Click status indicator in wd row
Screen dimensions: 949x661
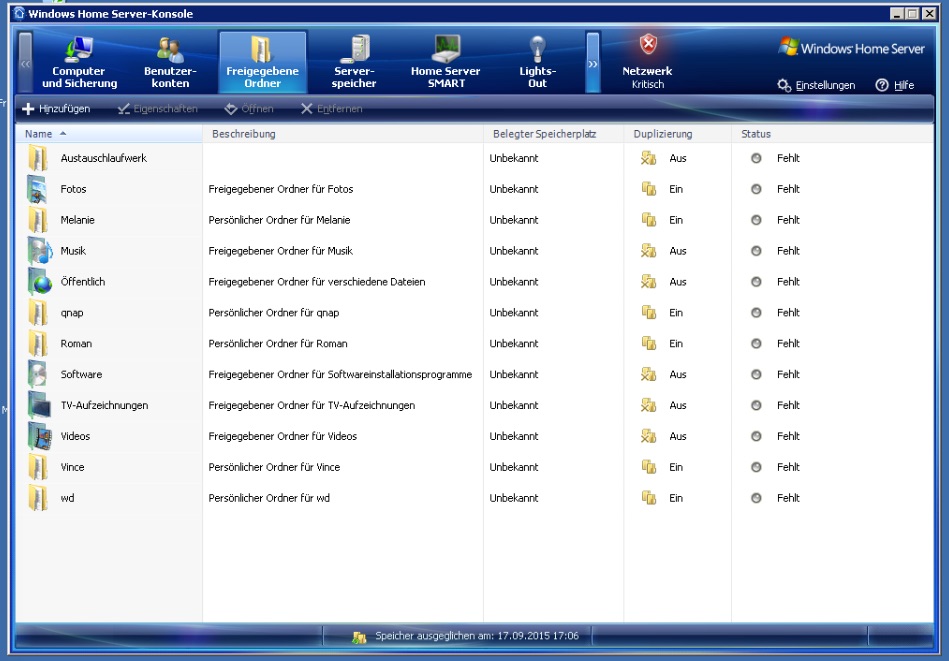(x=756, y=498)
